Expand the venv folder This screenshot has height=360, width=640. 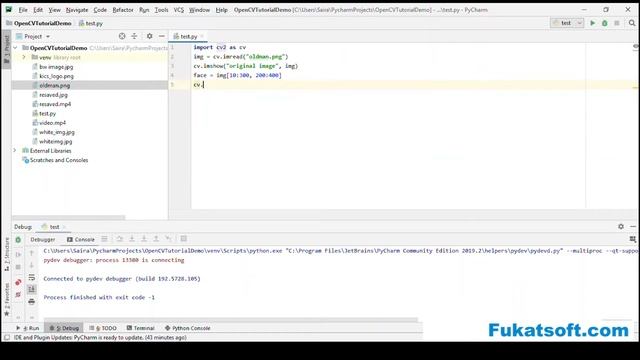(24, 57)
